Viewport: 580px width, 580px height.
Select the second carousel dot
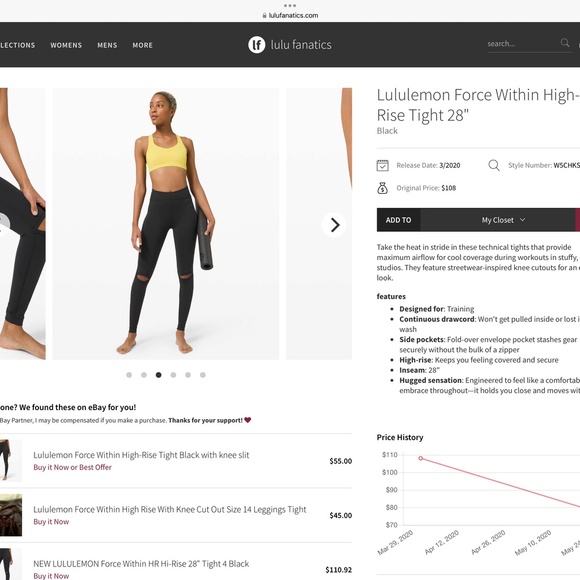pos(144,375)
